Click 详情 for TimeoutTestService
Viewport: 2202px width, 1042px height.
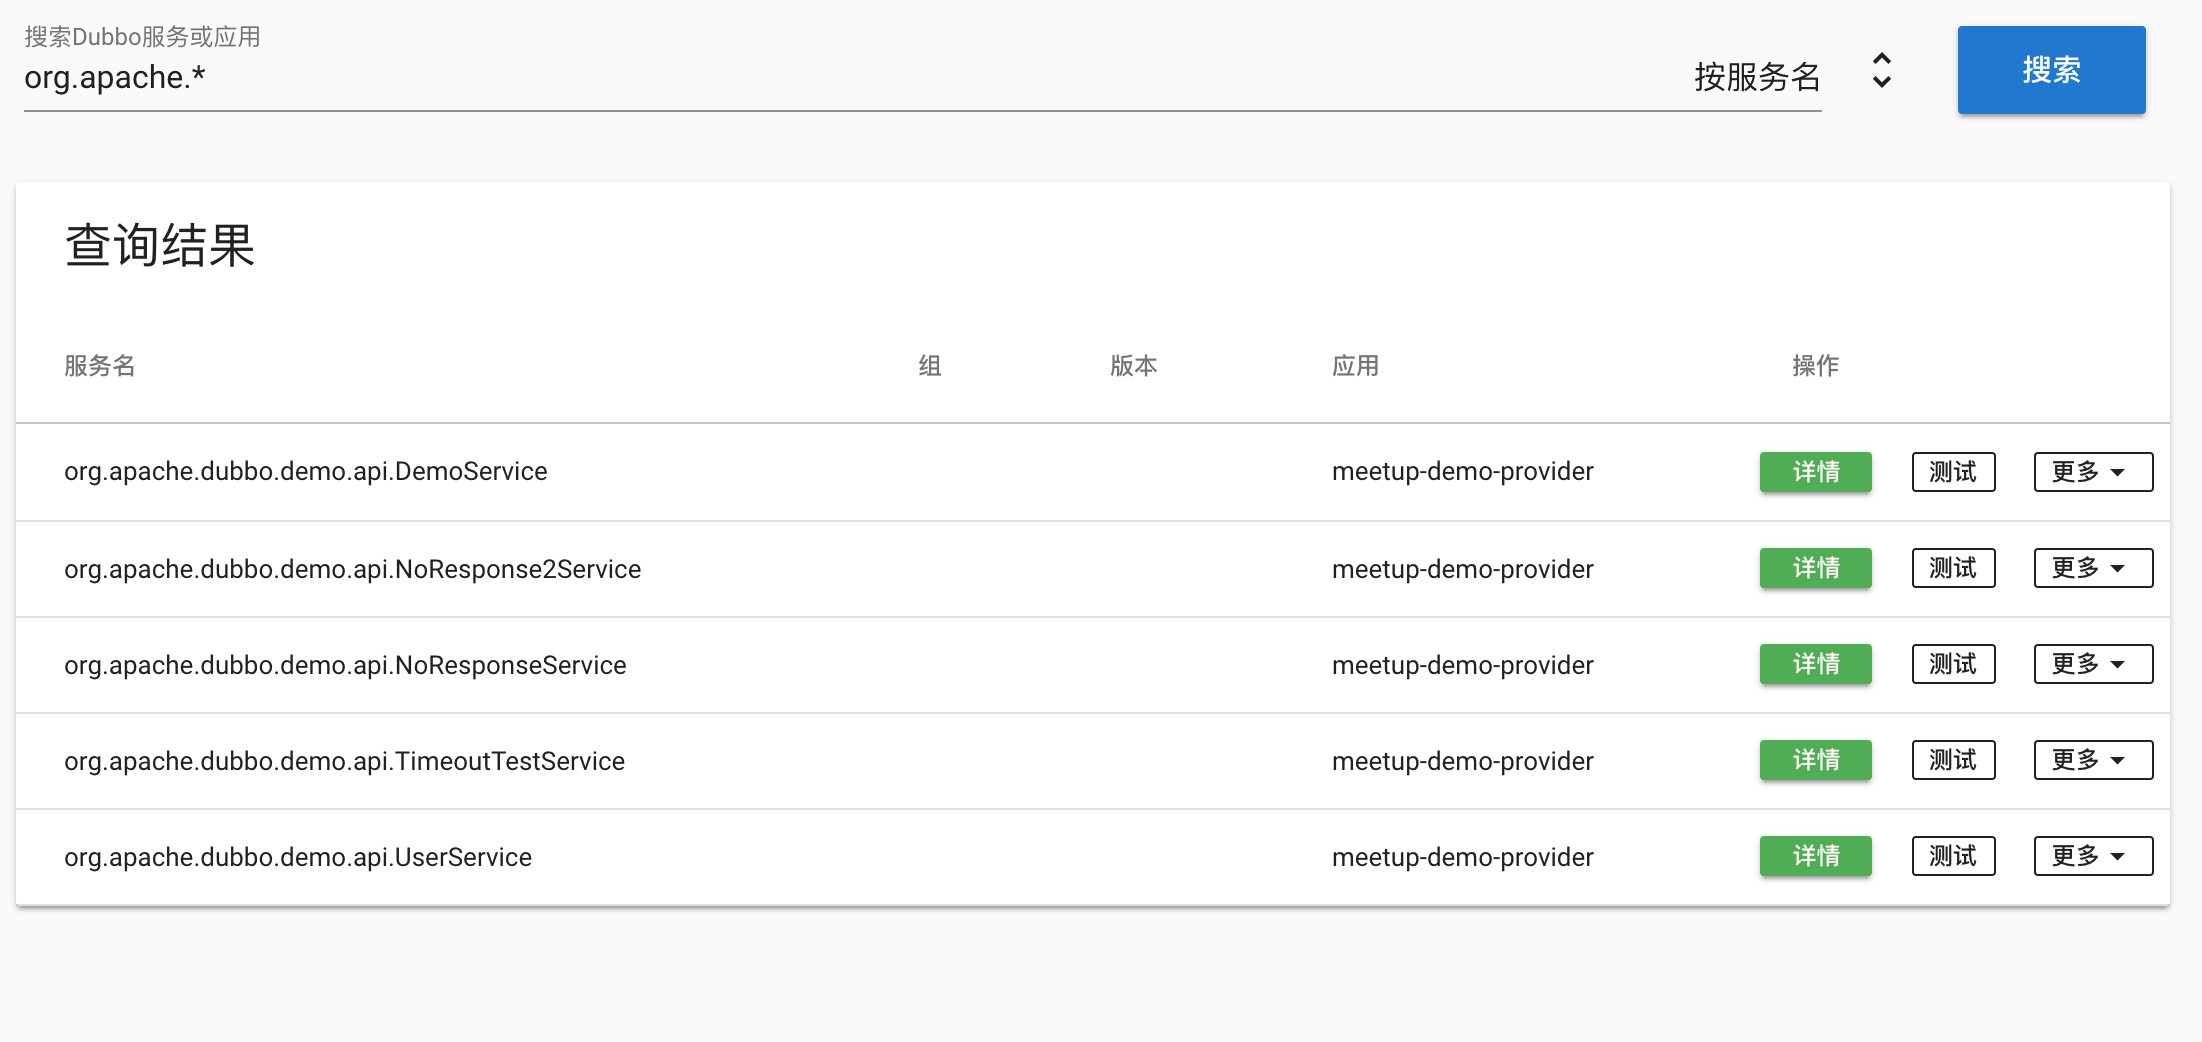tap(1815, 760)
